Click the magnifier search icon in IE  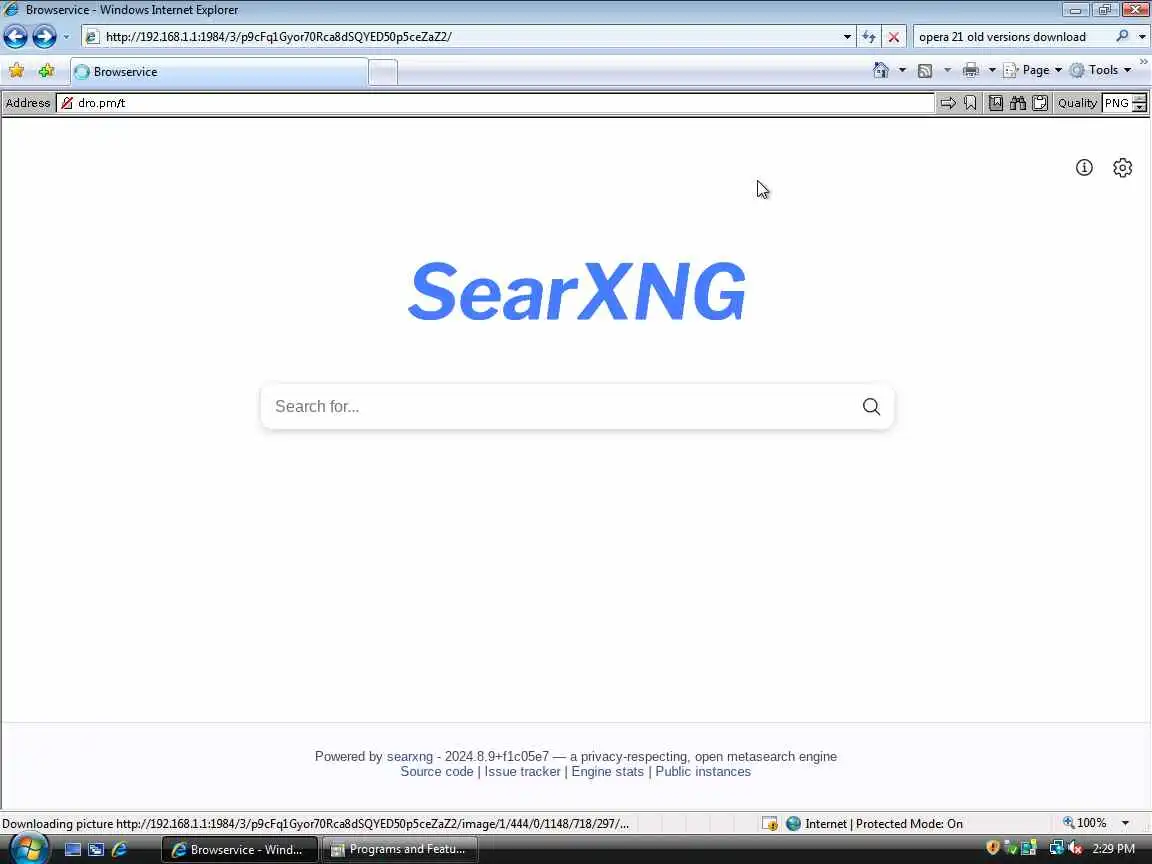(x=1122, y=36)
